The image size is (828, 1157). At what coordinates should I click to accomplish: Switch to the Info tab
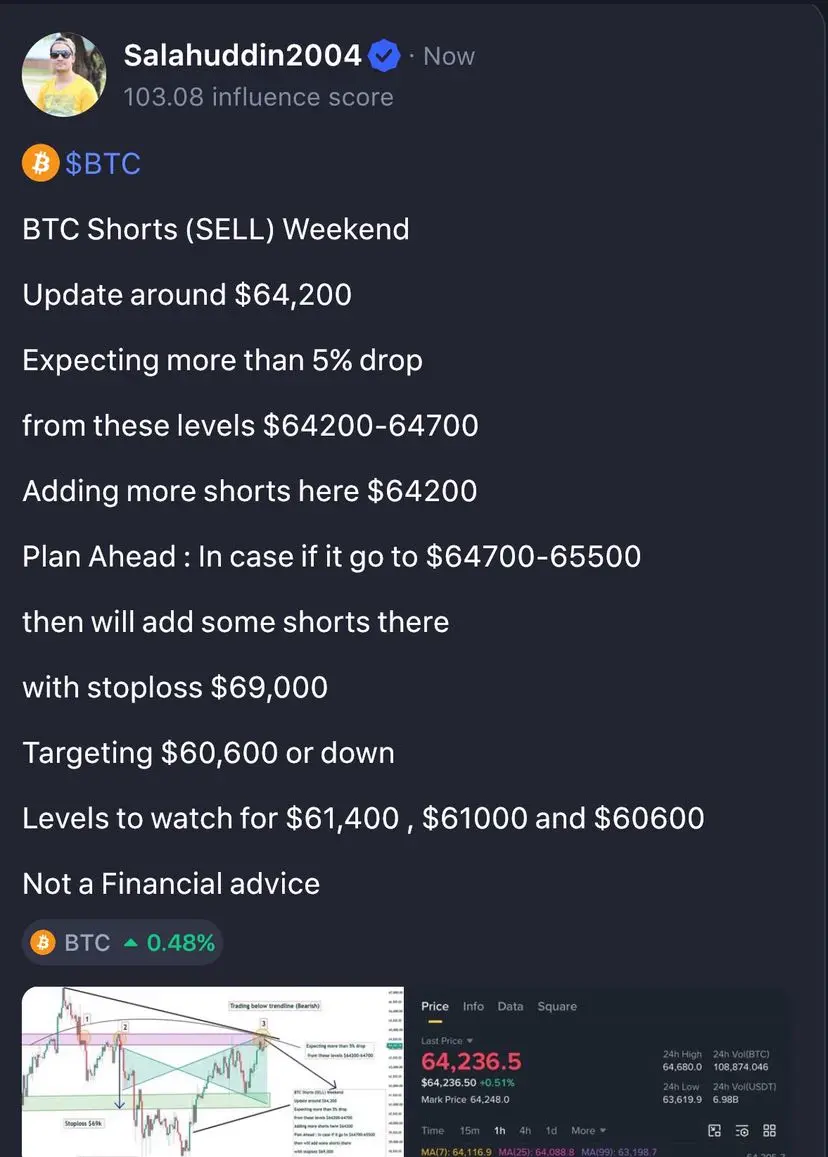473,1006
